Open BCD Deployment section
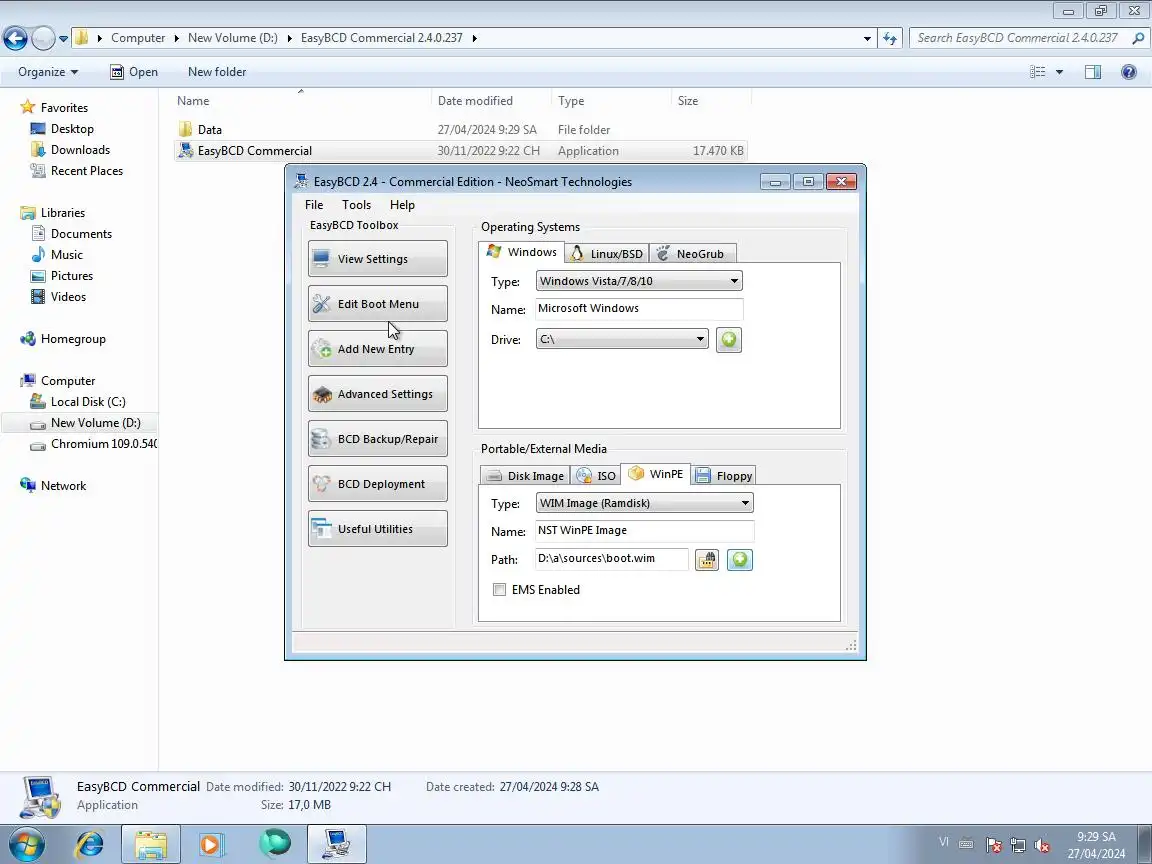1152x864 pixels. coord(378,483)
